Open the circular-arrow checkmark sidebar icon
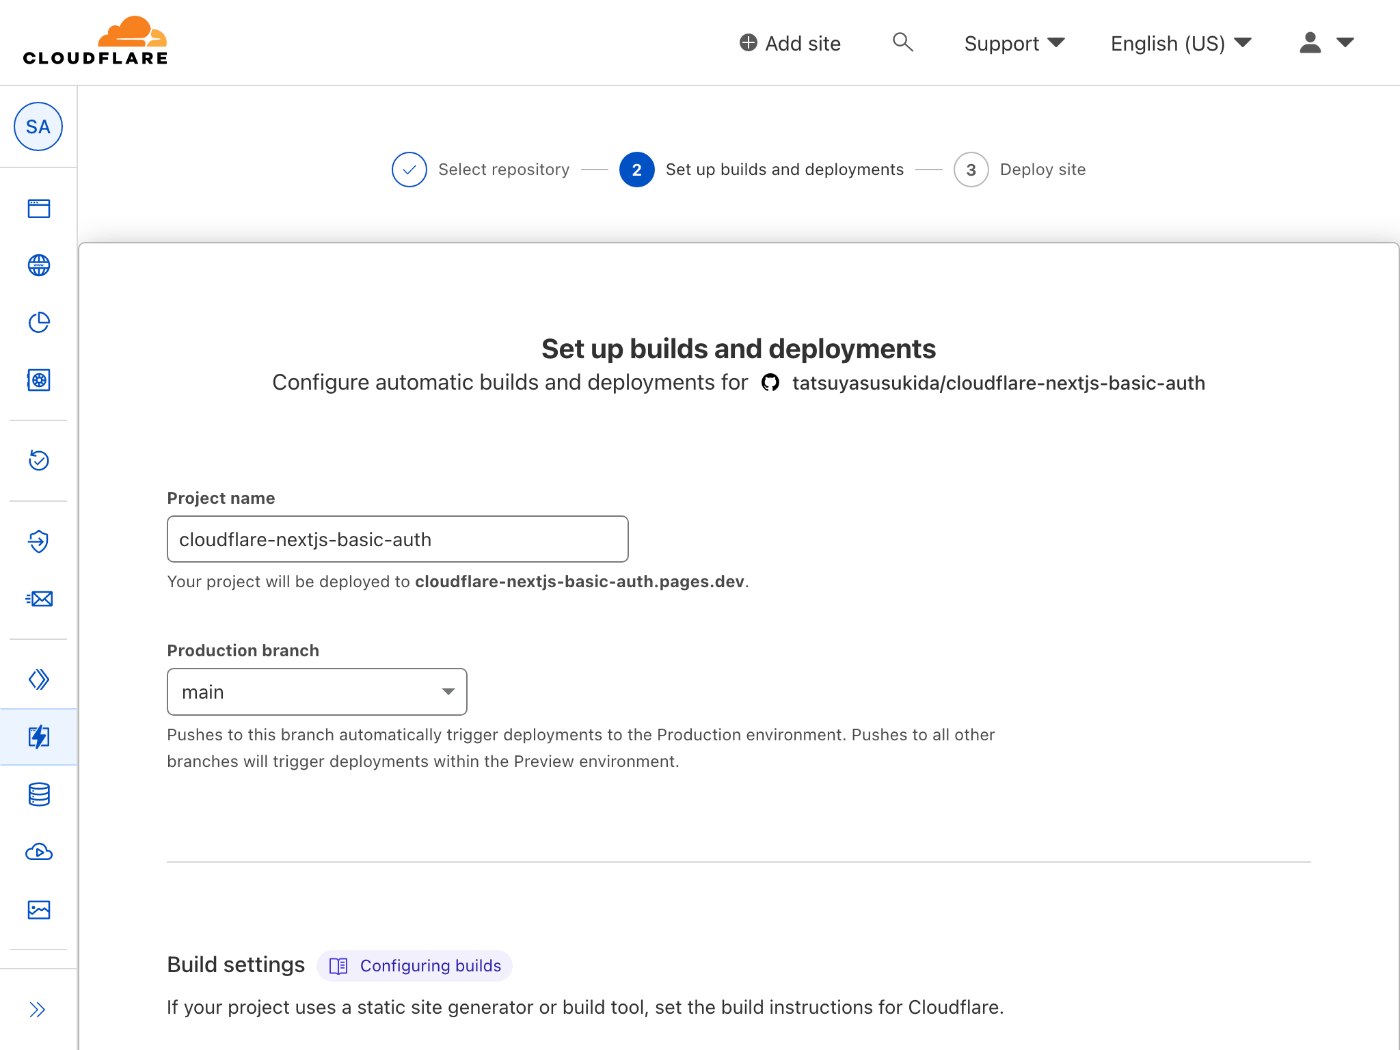This screenshot has height=1050, width=1400. [39, 460]
